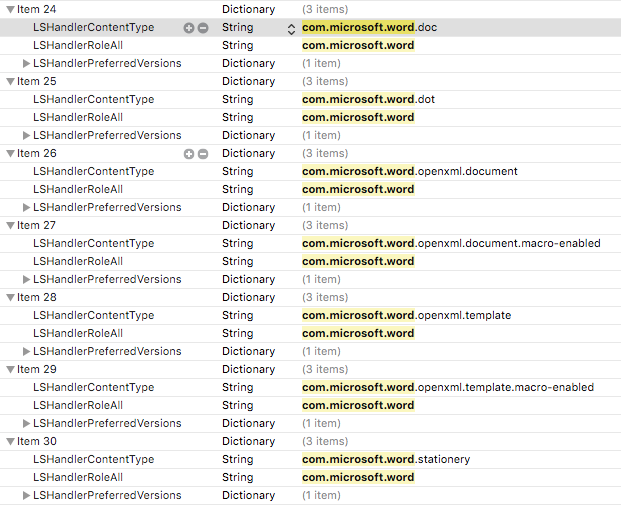Screen dimensions: 621x508
Task: Select value com.microsoft.word.openxml.document
Action: (x=410, y=171)
